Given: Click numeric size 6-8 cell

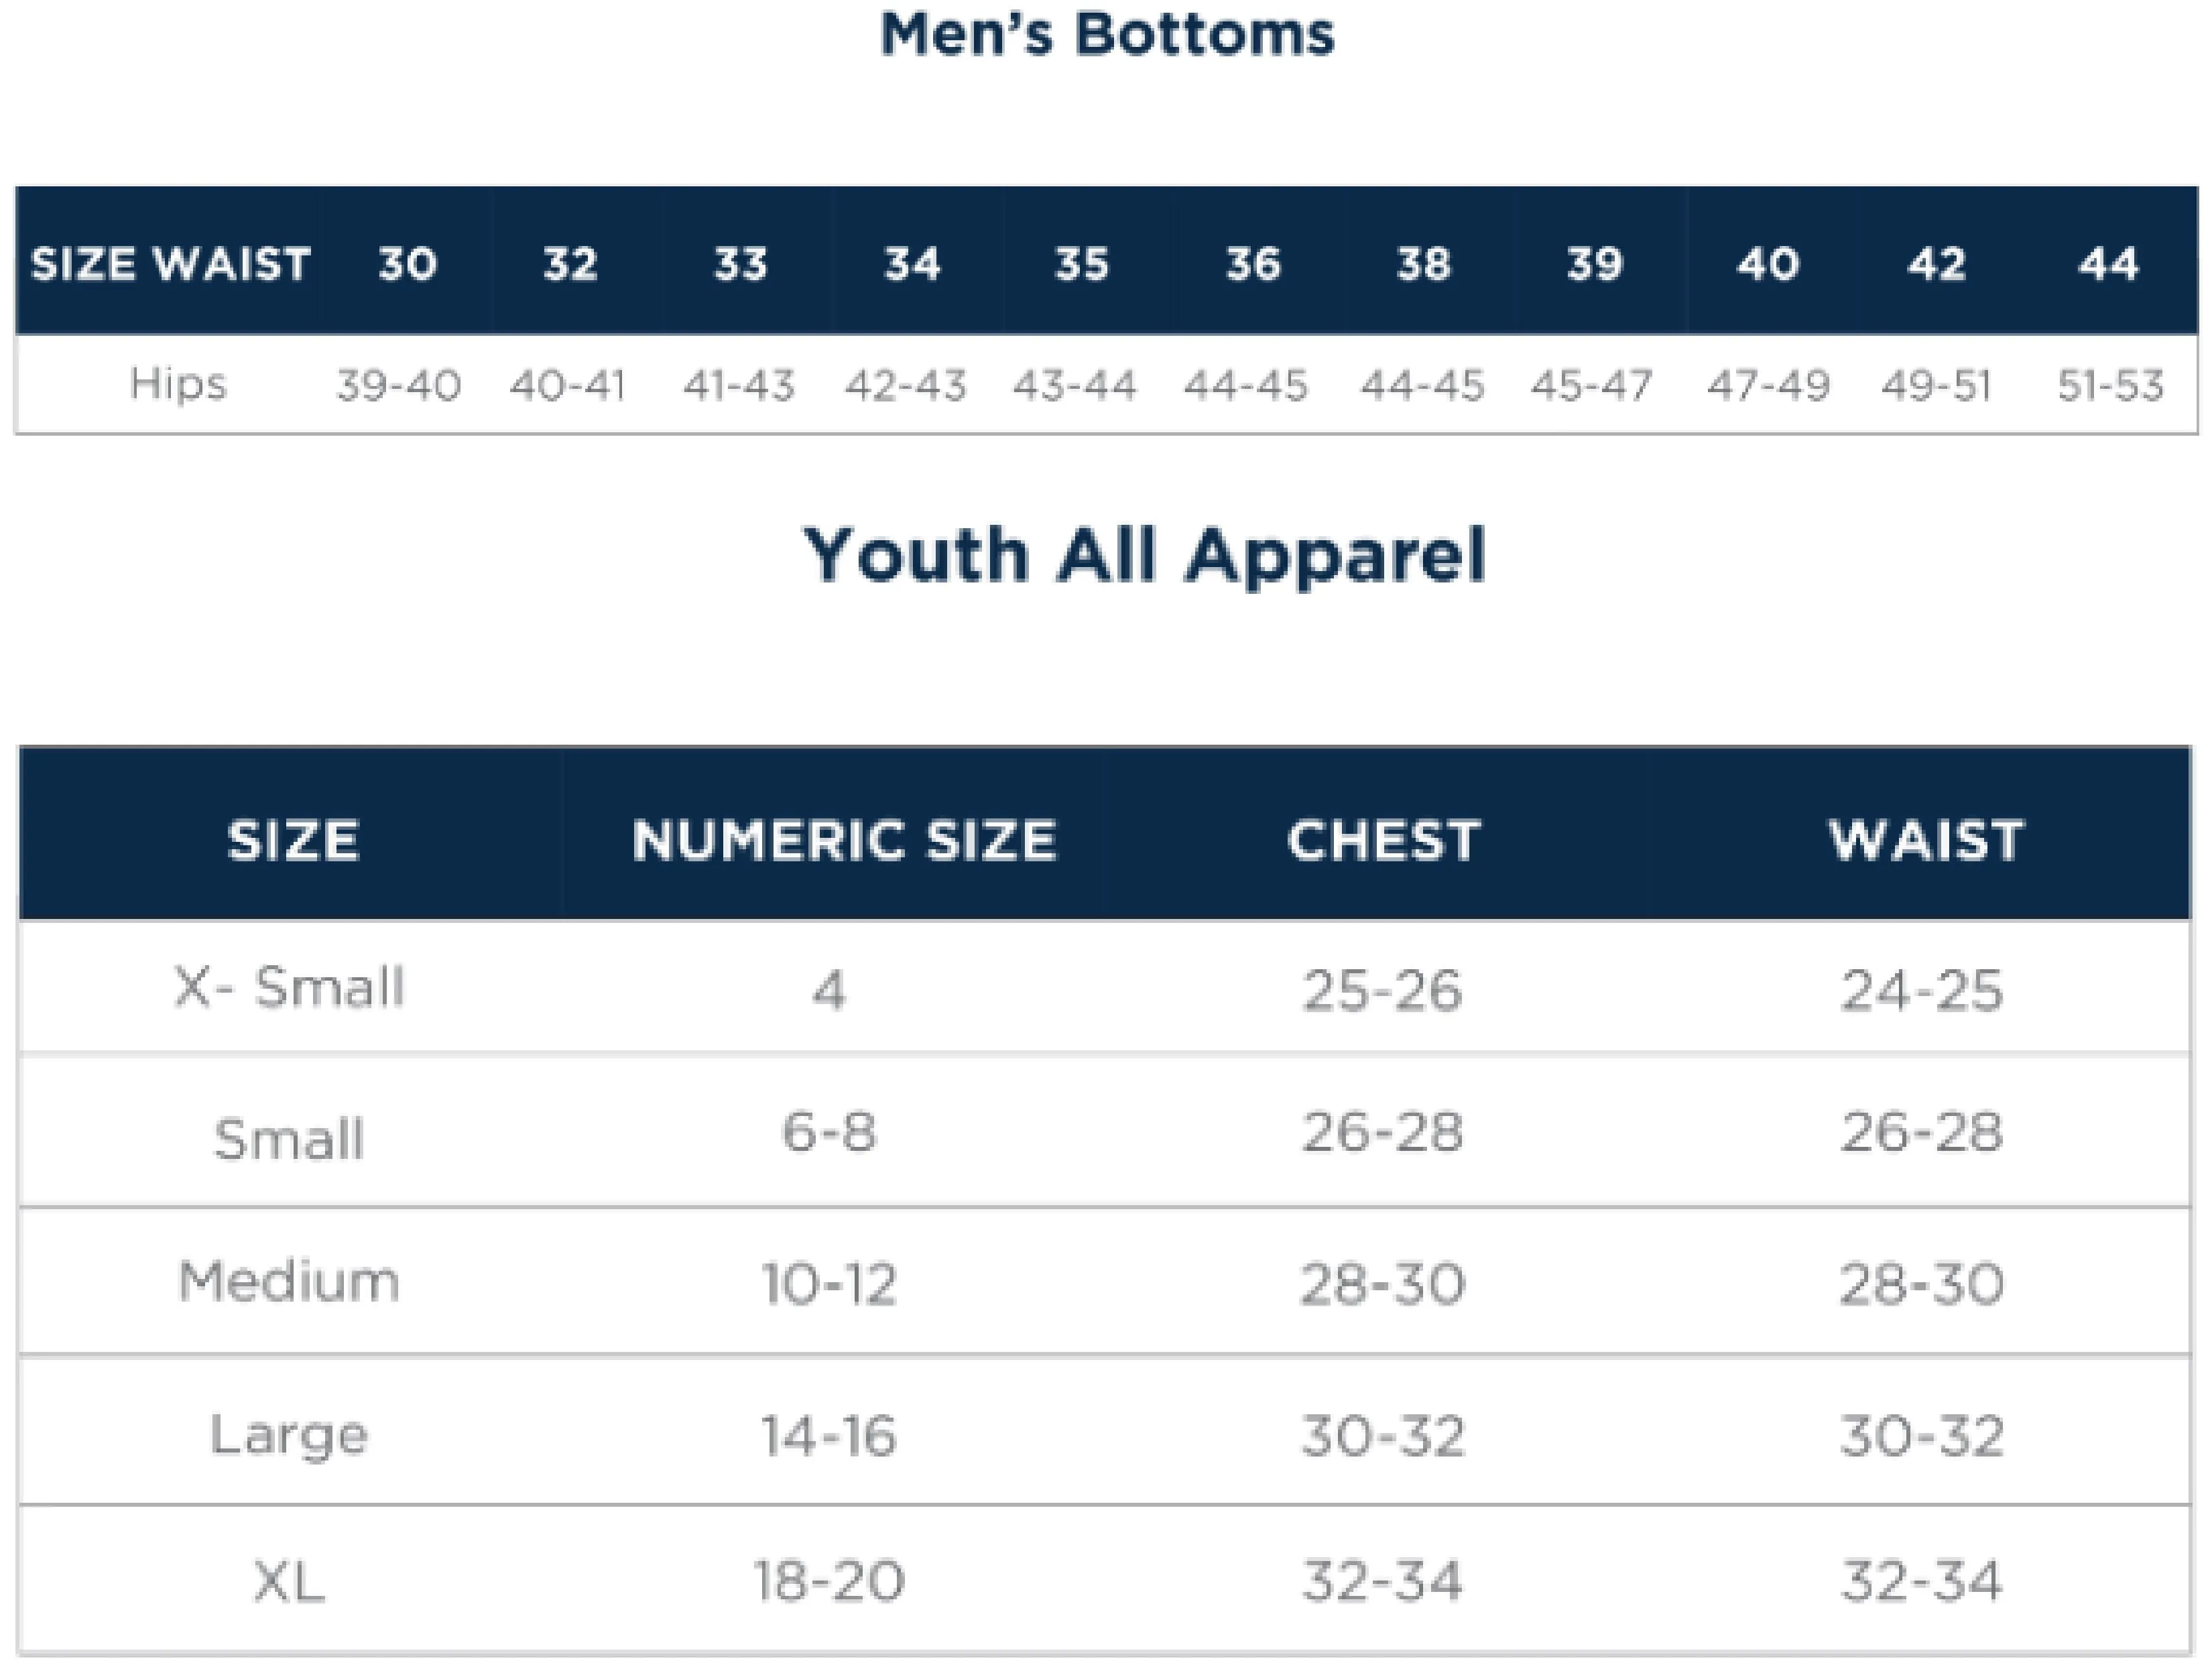Looking at the screenshot, I should [x=828, y=1133].
